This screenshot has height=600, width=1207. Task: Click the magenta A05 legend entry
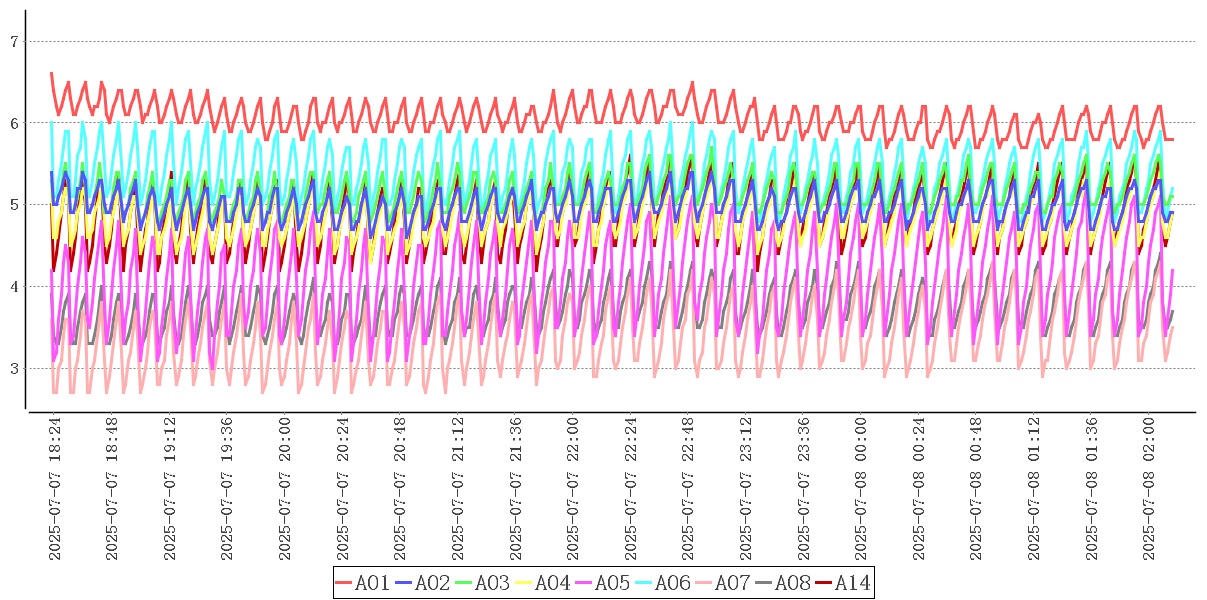(x=603, y=583)
